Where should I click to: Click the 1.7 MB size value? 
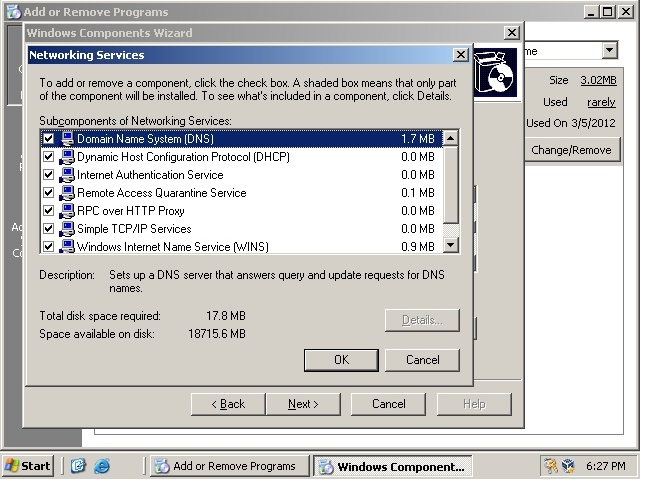point(418,139)
